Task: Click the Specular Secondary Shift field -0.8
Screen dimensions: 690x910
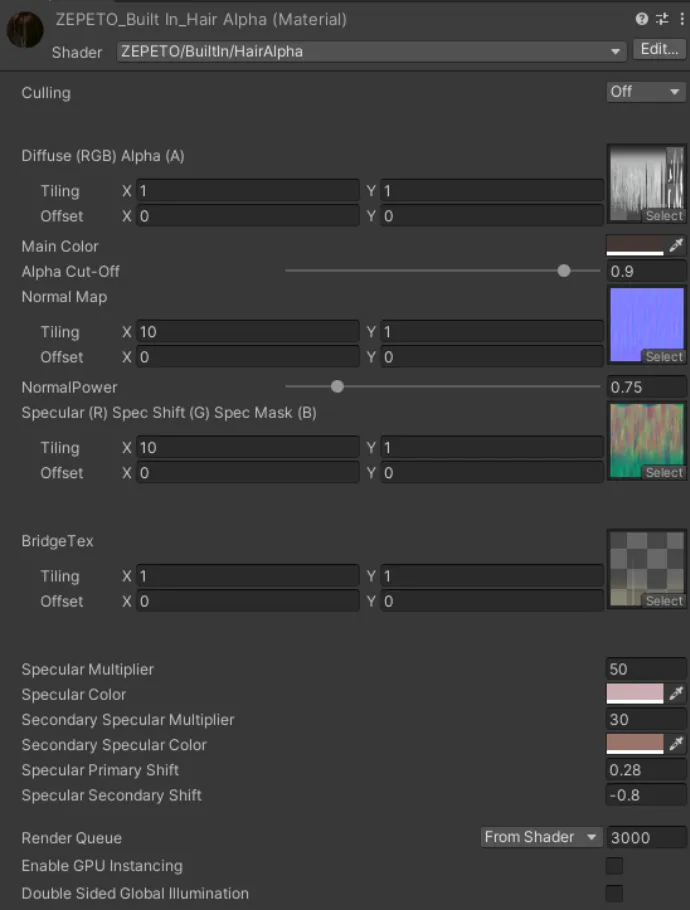Action: point(646,795)
